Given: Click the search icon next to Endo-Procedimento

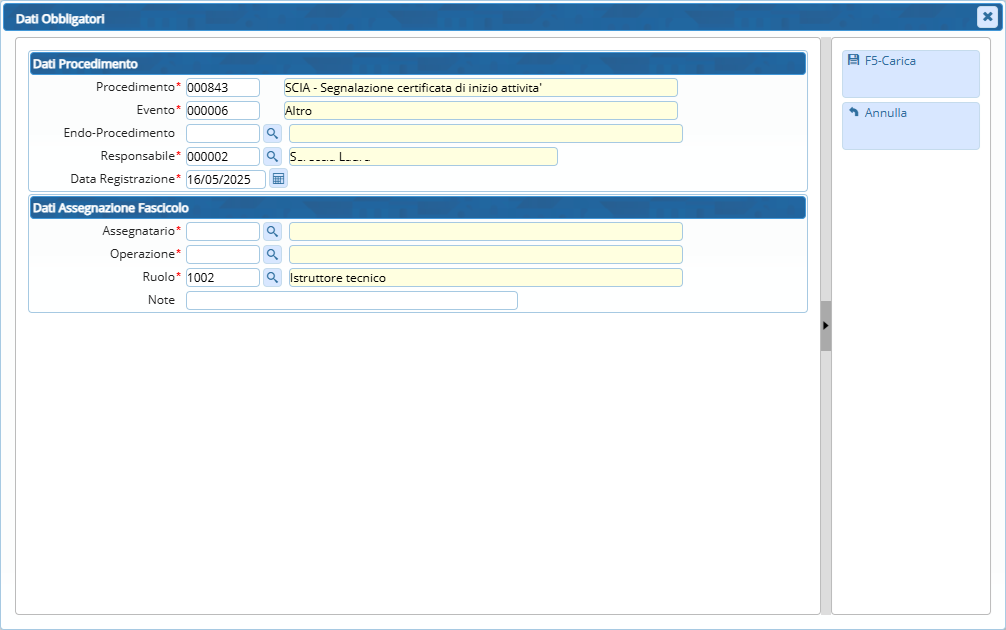Looking at the screenshot, I should [x=272, y=133].
